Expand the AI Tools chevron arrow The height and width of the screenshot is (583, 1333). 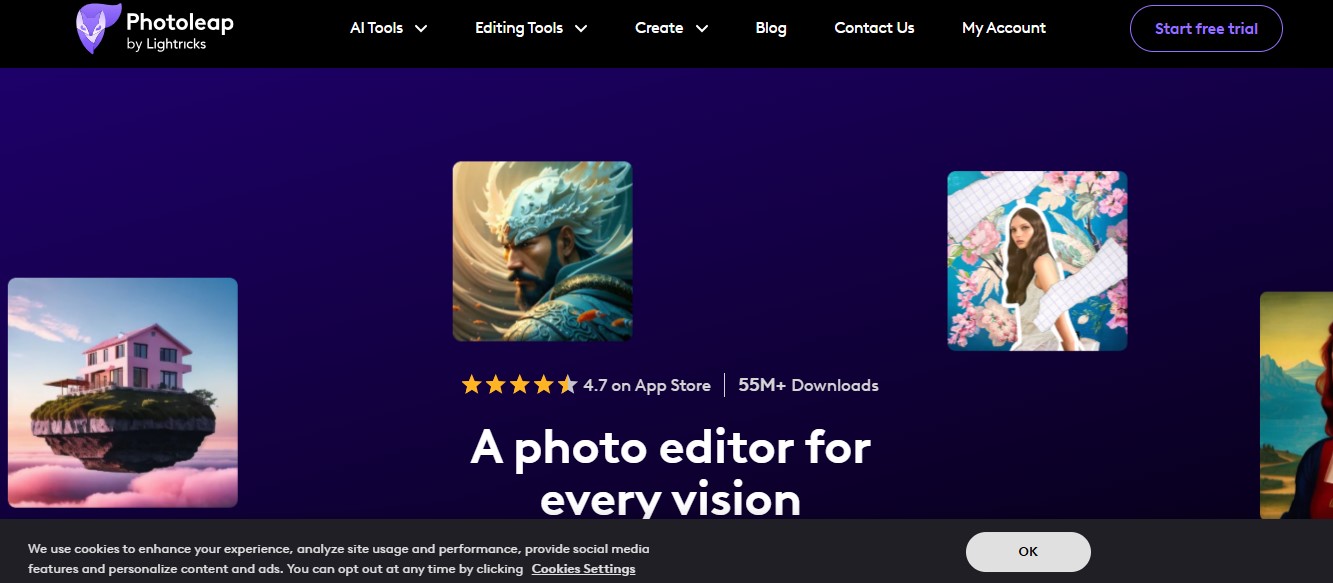tap(421, 29)
